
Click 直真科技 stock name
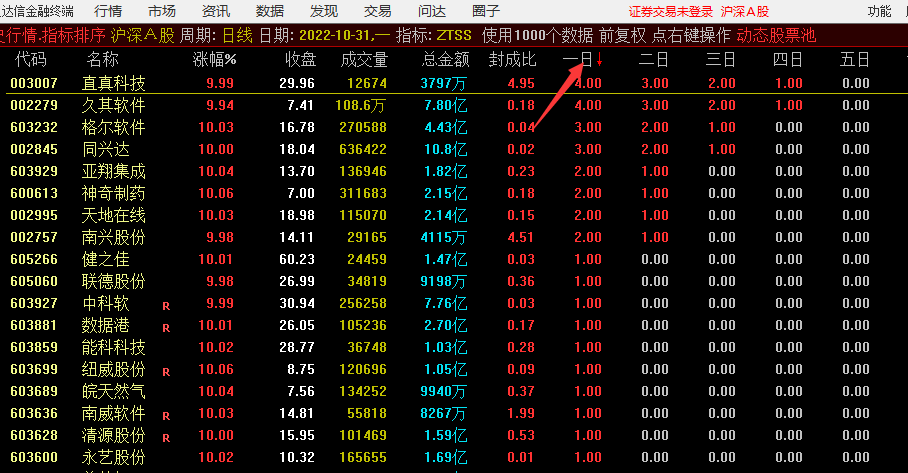tap(114, 83)
